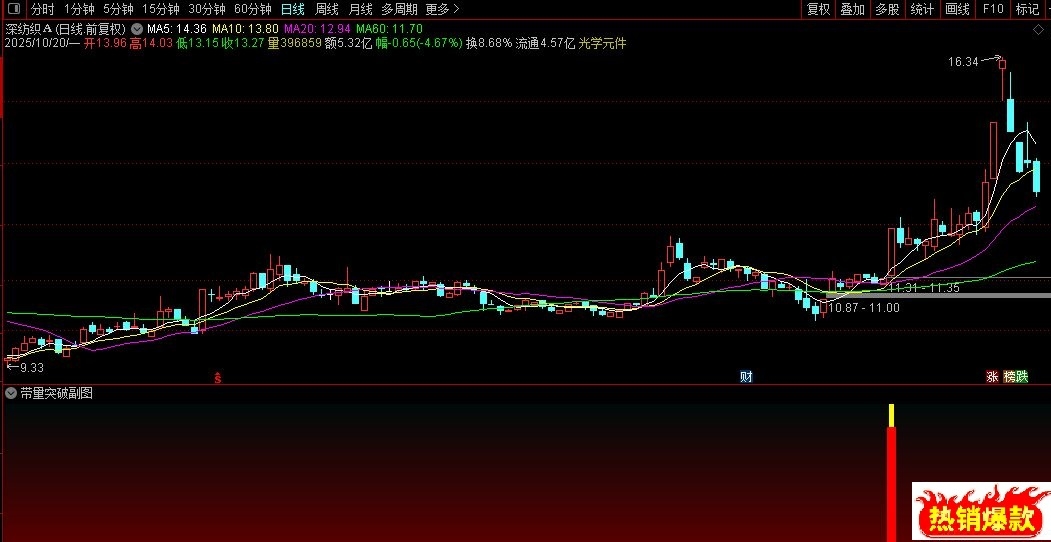Screen dimensions: 1051x542
Task: Click the 幅-0.65(-4.67%) change value
Action: point(419,43)
